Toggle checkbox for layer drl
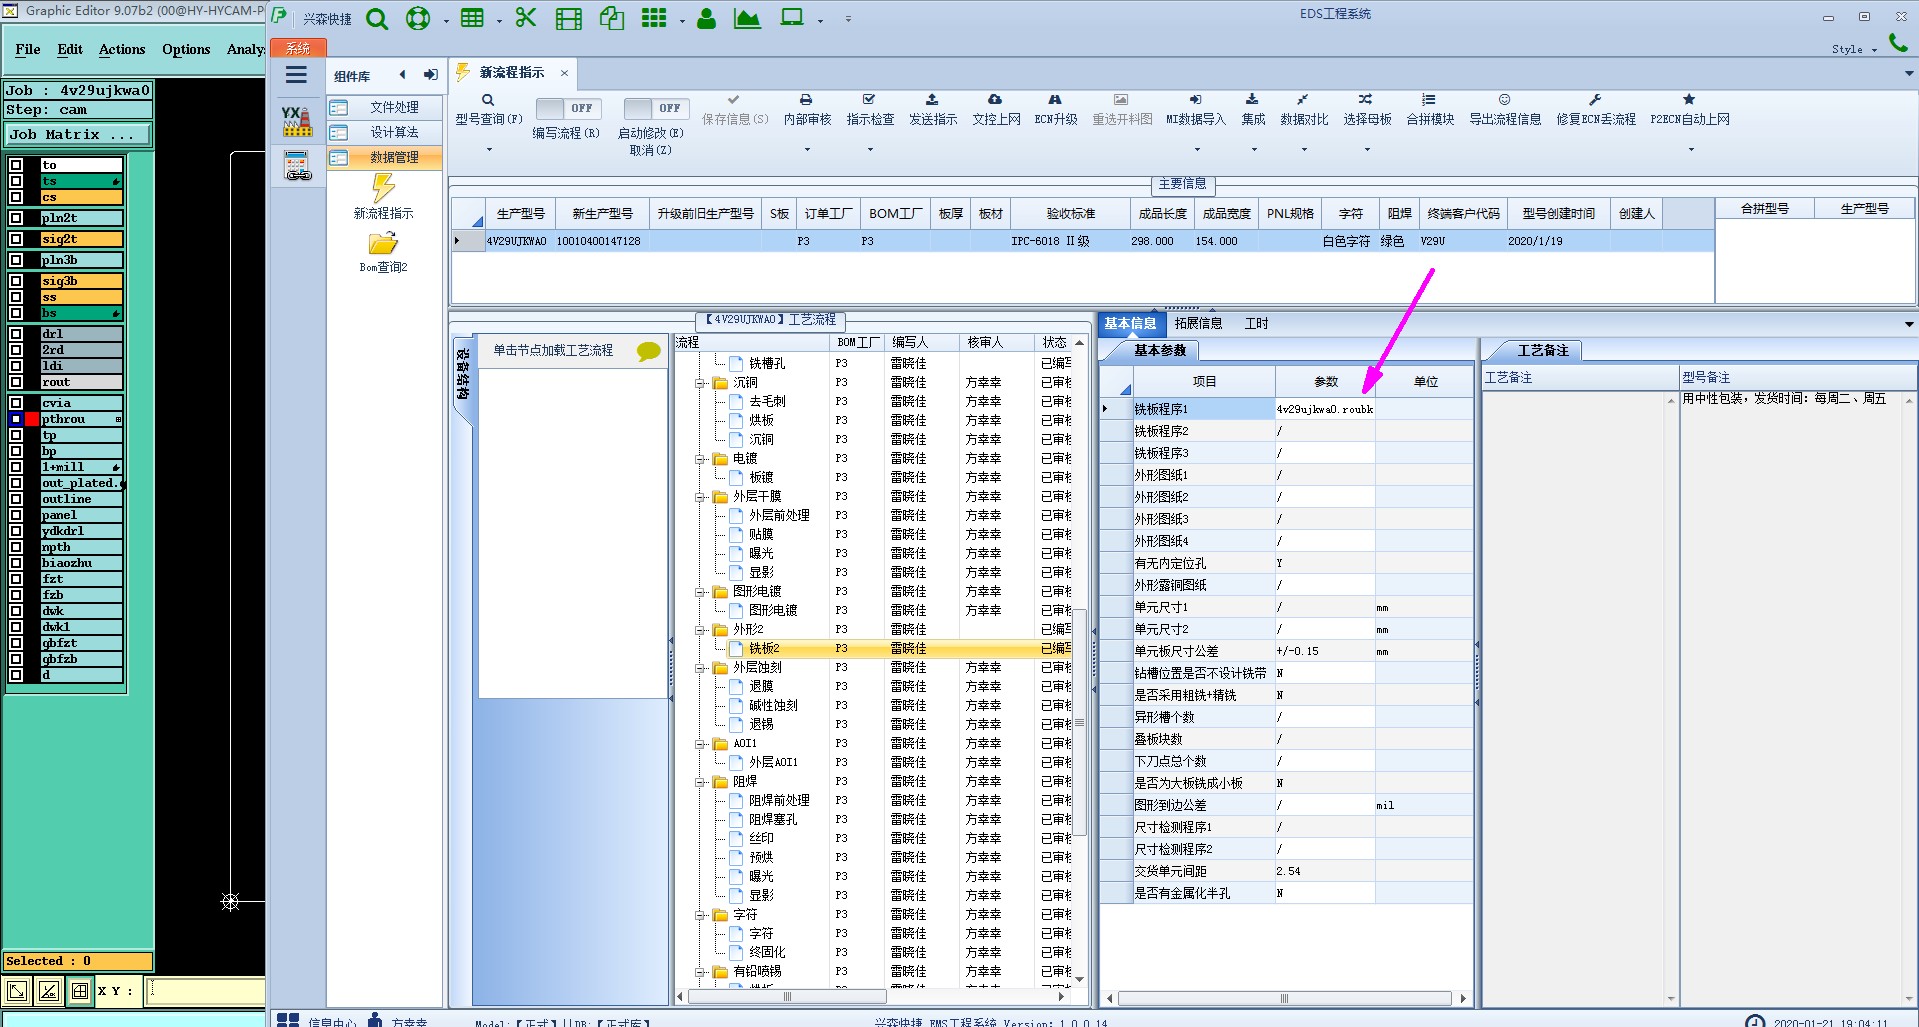The width and height of the screenshot is (1919, 1027). point(16,334)
